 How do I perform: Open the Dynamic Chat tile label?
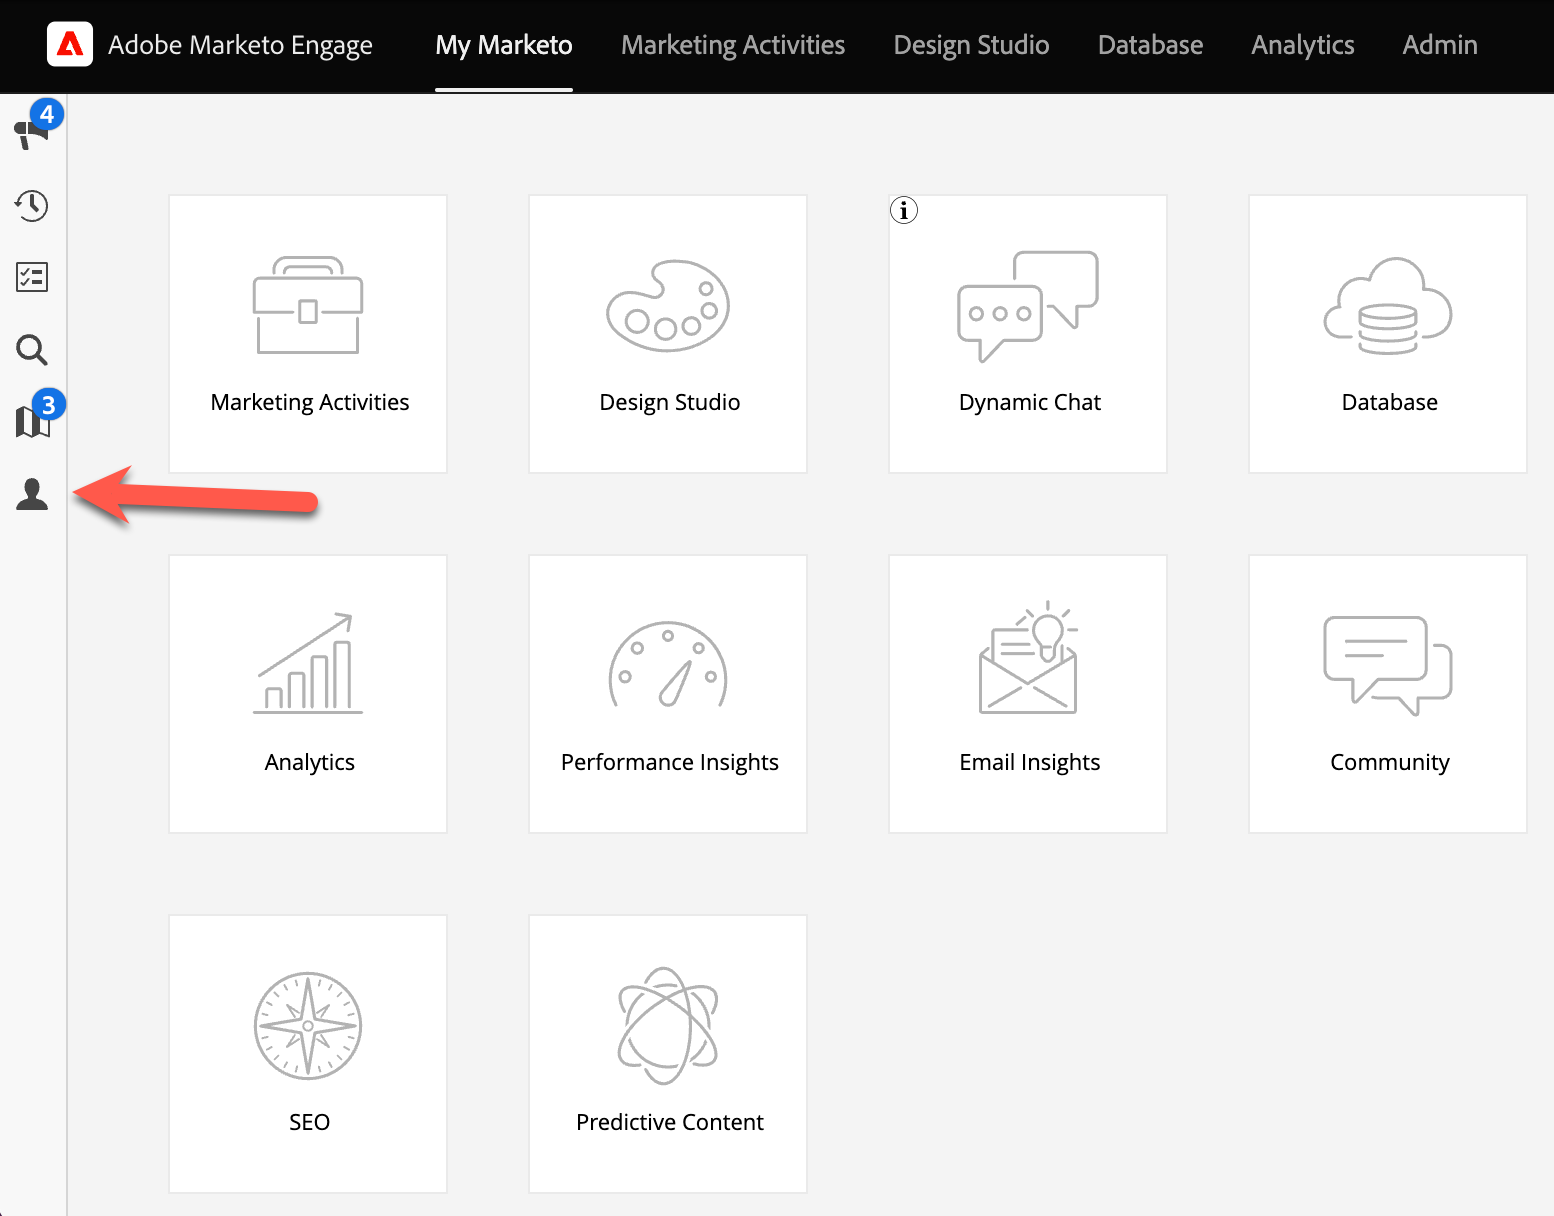pos(1030,402)
